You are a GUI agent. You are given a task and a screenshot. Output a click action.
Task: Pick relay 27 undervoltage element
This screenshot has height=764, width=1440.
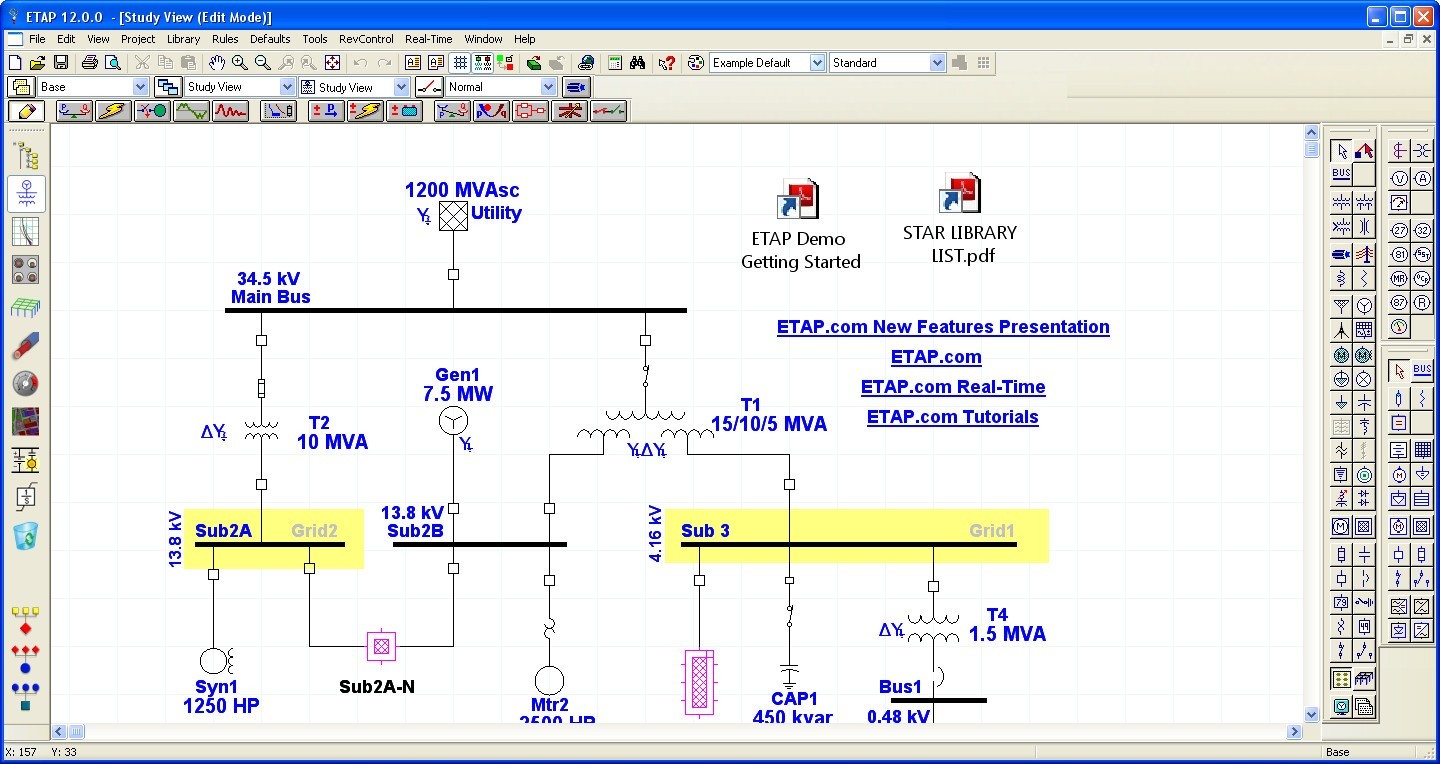coord(1399,228)
